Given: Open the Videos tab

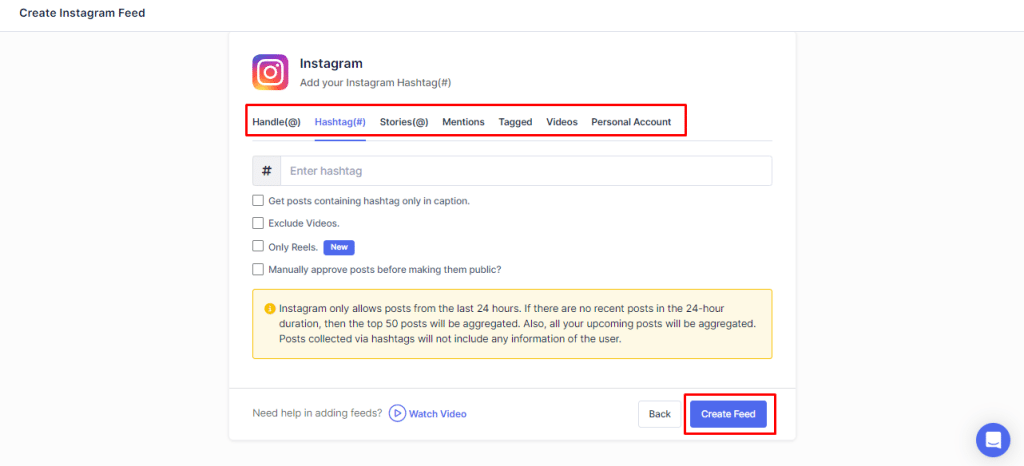Looking at the screenshot, I should [561, 122].
